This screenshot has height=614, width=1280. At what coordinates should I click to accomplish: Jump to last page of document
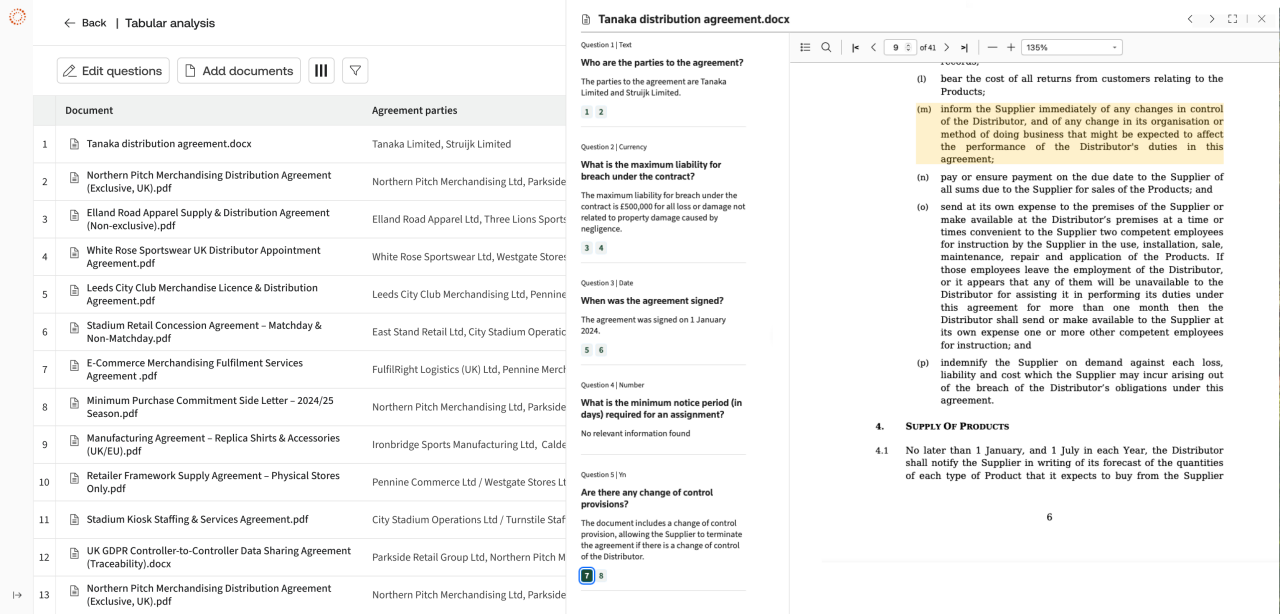click(964, 47)
